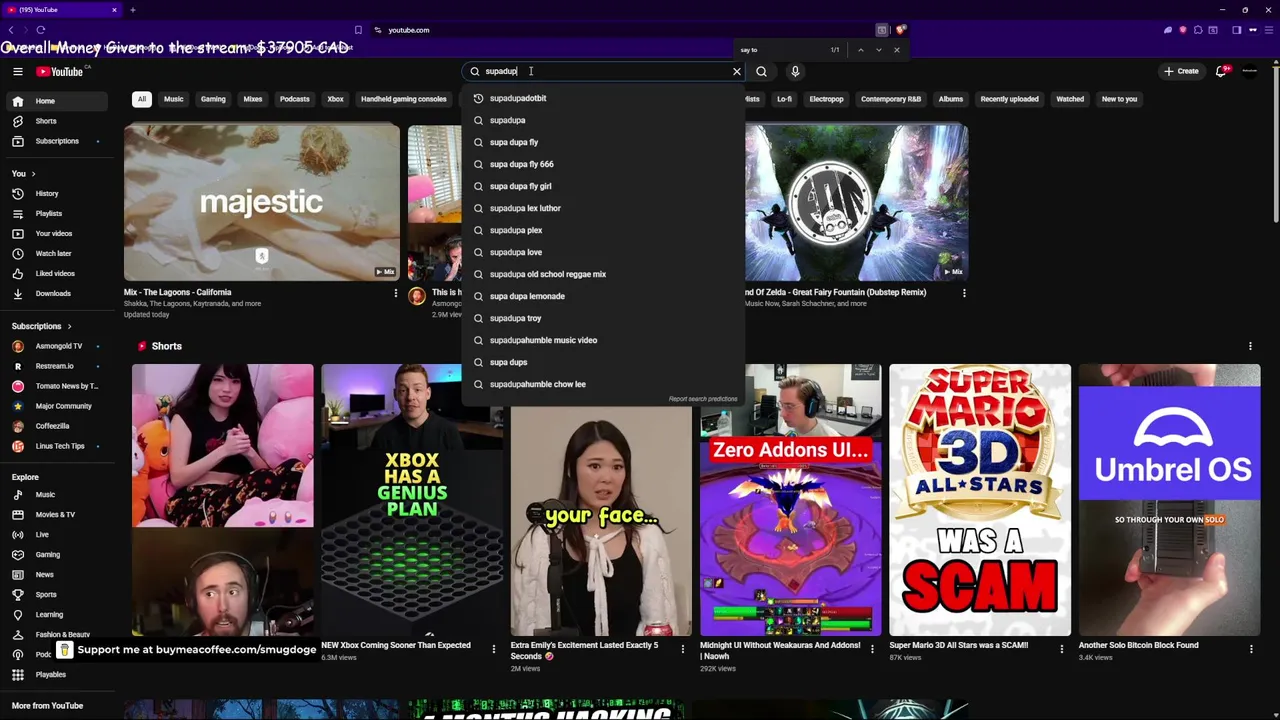The height and width of the screenshot is (720, 1280).
Task: Choose suggestion supadupa old school reggae mix
Action: (x=603, y=274)
